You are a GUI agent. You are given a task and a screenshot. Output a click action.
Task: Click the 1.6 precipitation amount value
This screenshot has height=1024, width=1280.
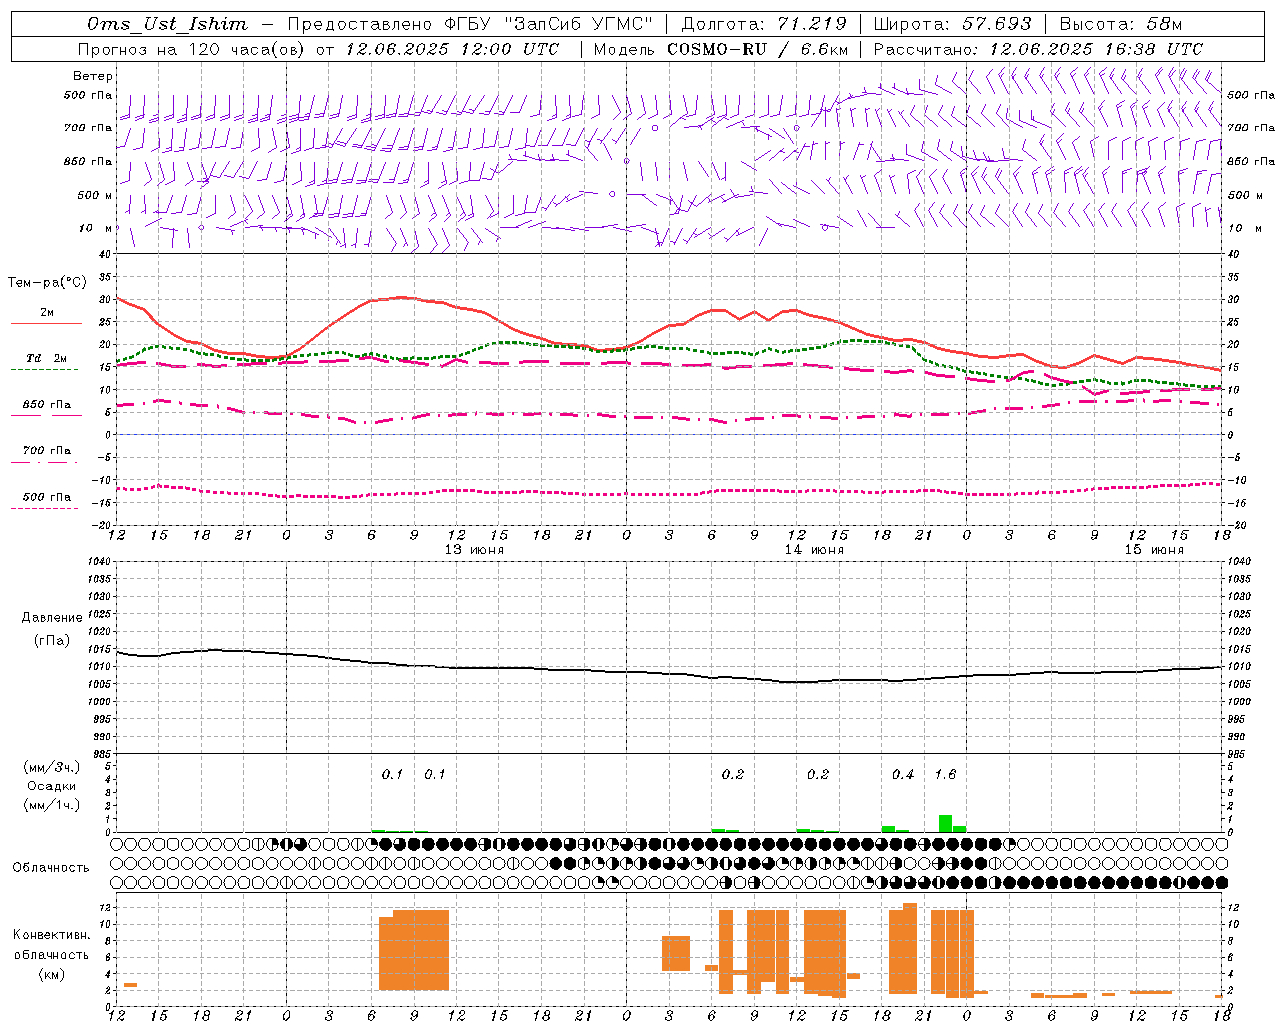(945, 774)
